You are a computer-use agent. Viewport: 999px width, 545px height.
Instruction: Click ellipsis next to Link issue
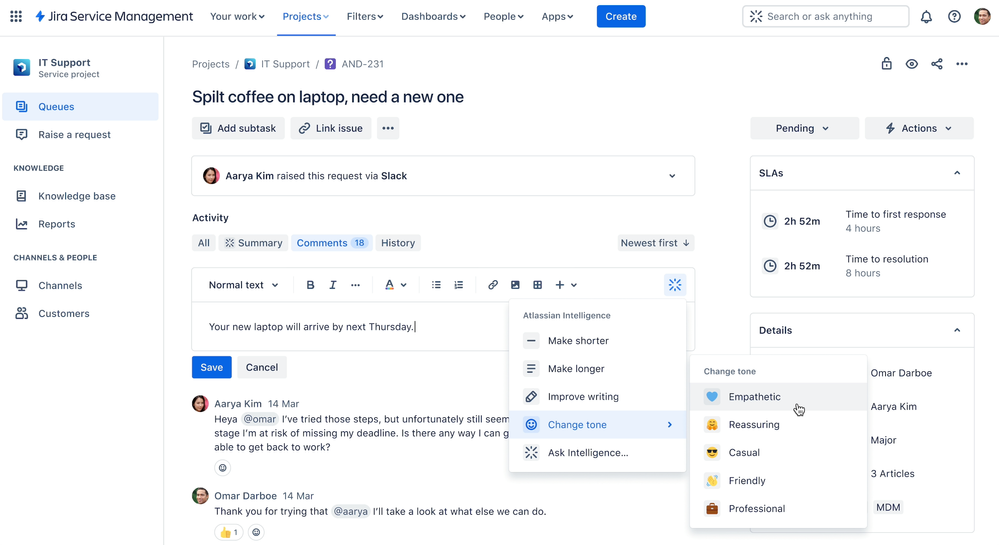(x=388, y=128)
